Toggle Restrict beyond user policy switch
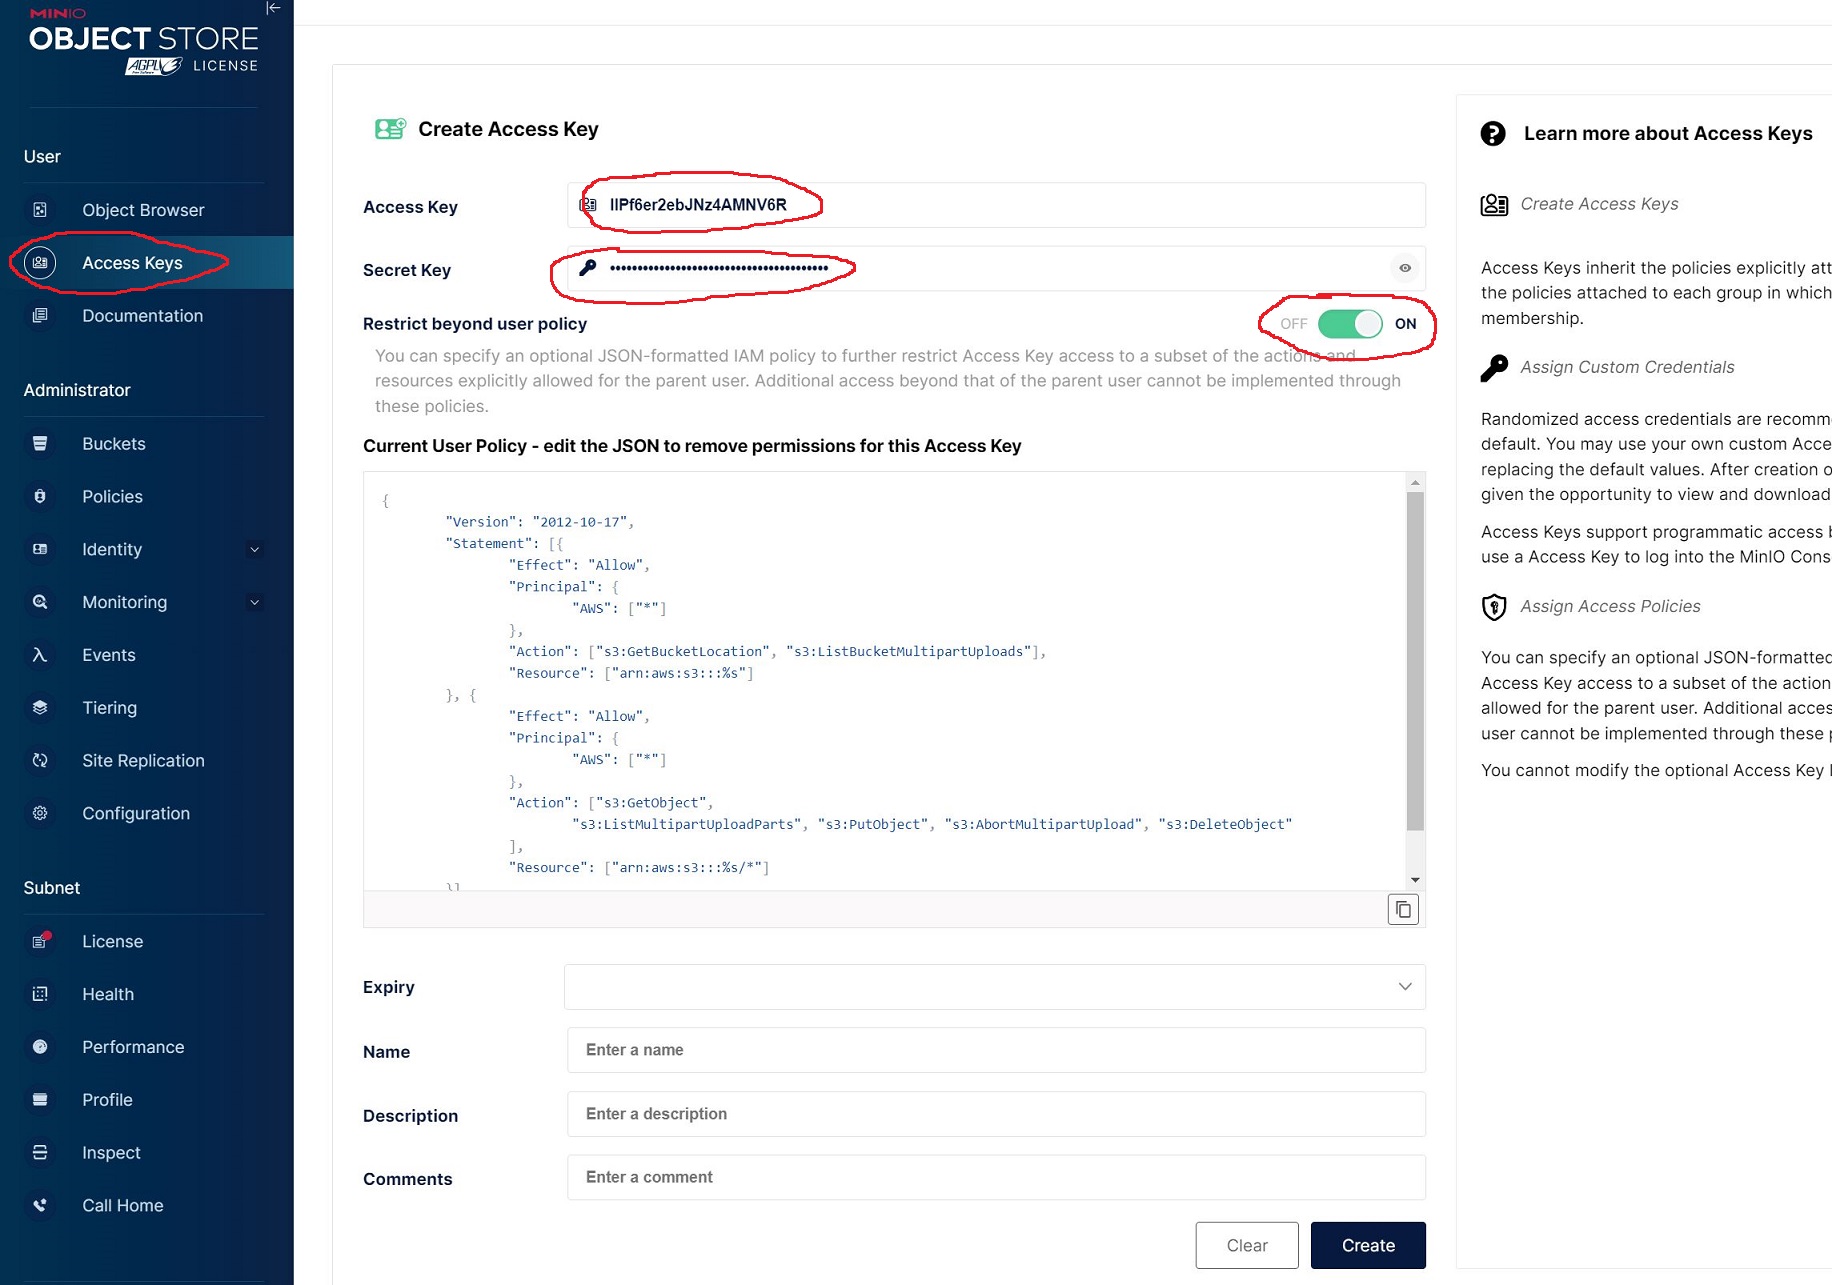This screenshot has width=1832, height=1285. click(x=1349, y=324)
